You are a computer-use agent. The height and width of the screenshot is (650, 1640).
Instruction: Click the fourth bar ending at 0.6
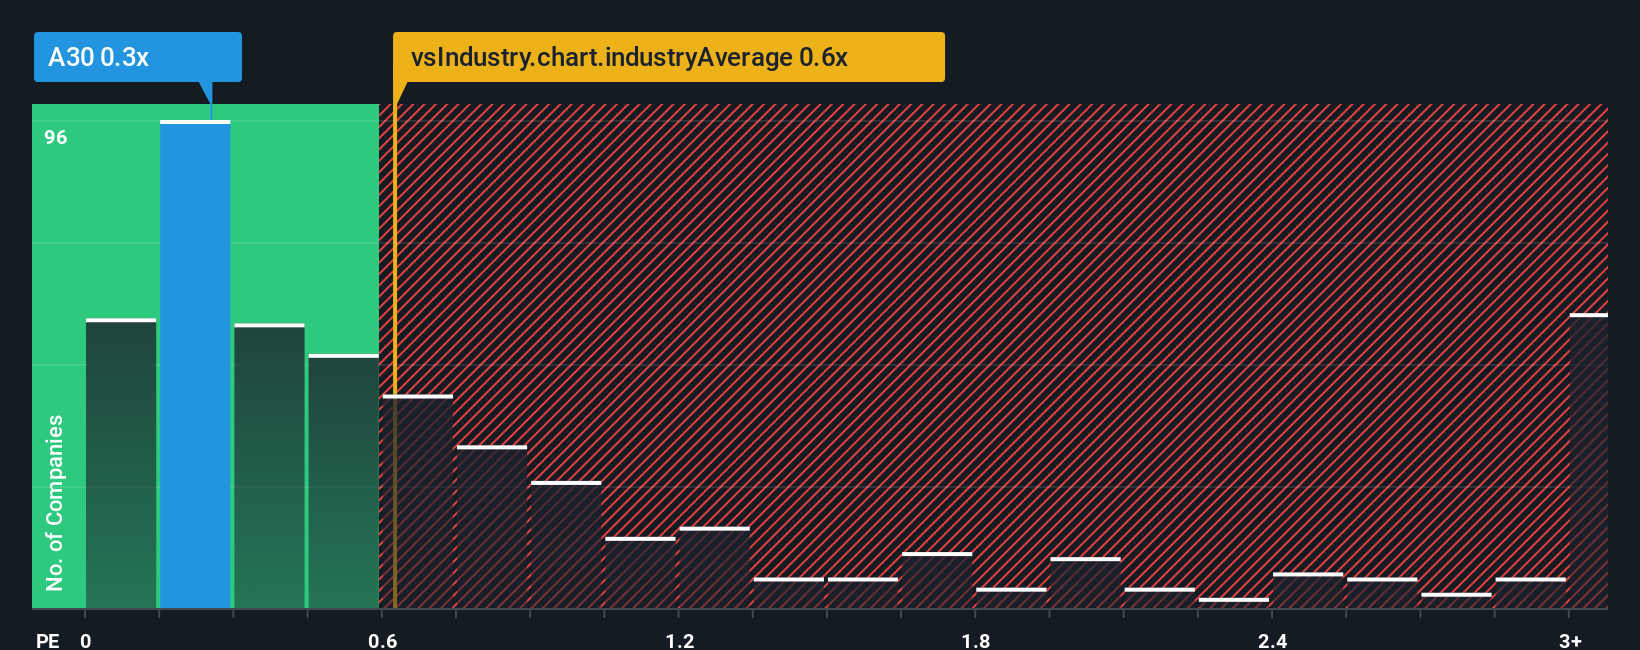[343, 482]
